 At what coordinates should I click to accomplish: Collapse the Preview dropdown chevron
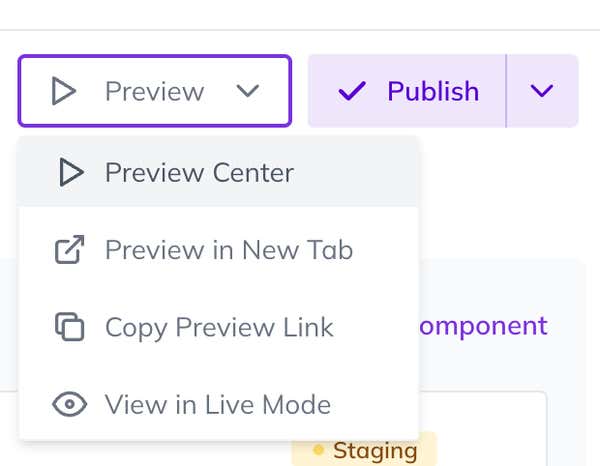[247, 92]
